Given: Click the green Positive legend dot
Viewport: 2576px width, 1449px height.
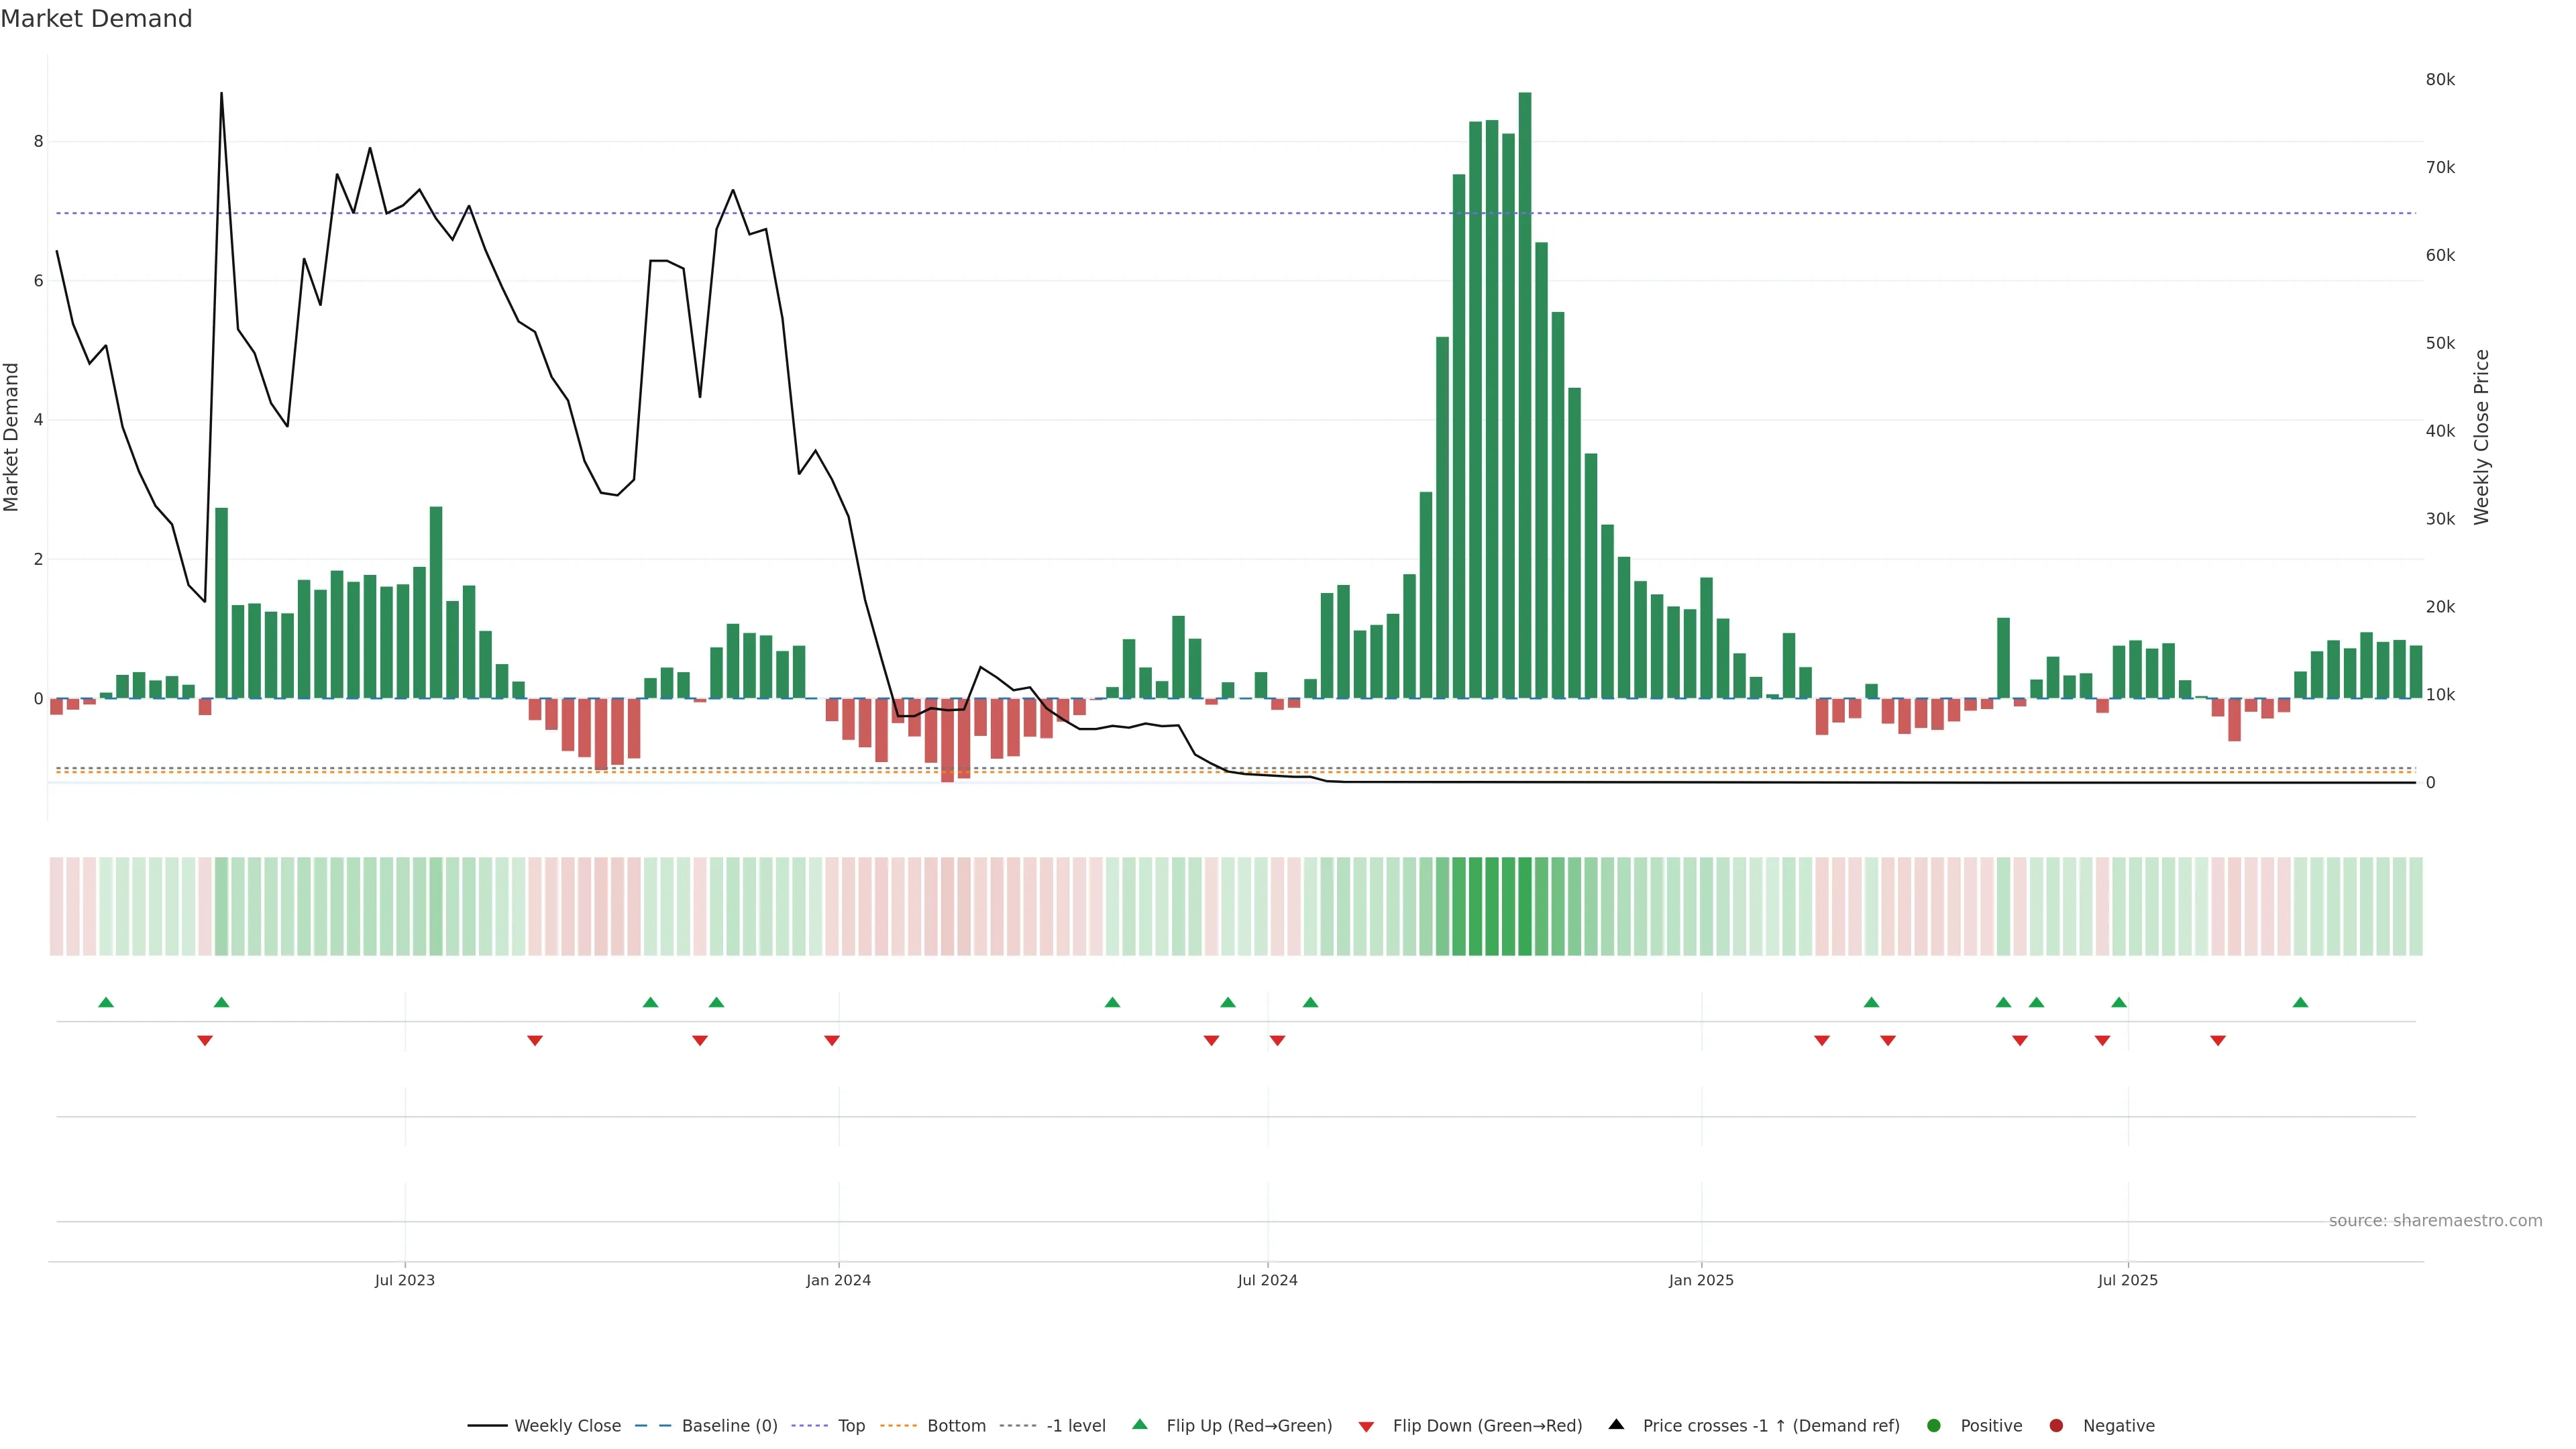Looking at the screenshot, I should 1933,1426.
